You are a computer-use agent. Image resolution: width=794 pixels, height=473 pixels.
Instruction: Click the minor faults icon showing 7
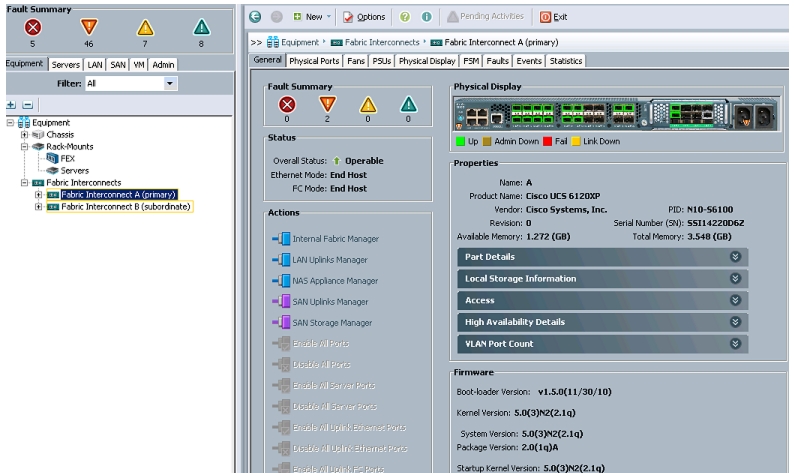click(145, 28)
